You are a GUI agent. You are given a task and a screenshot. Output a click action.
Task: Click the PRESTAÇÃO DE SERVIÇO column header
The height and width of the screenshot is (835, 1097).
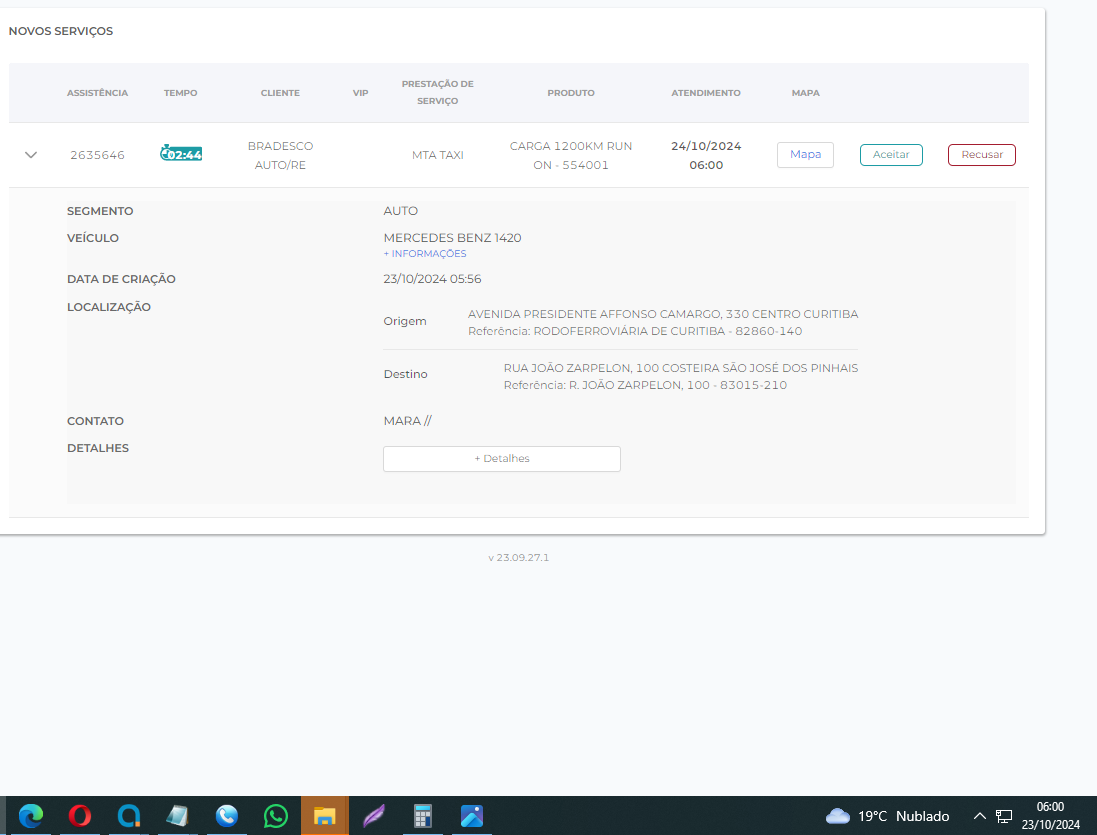pos(437,92)
